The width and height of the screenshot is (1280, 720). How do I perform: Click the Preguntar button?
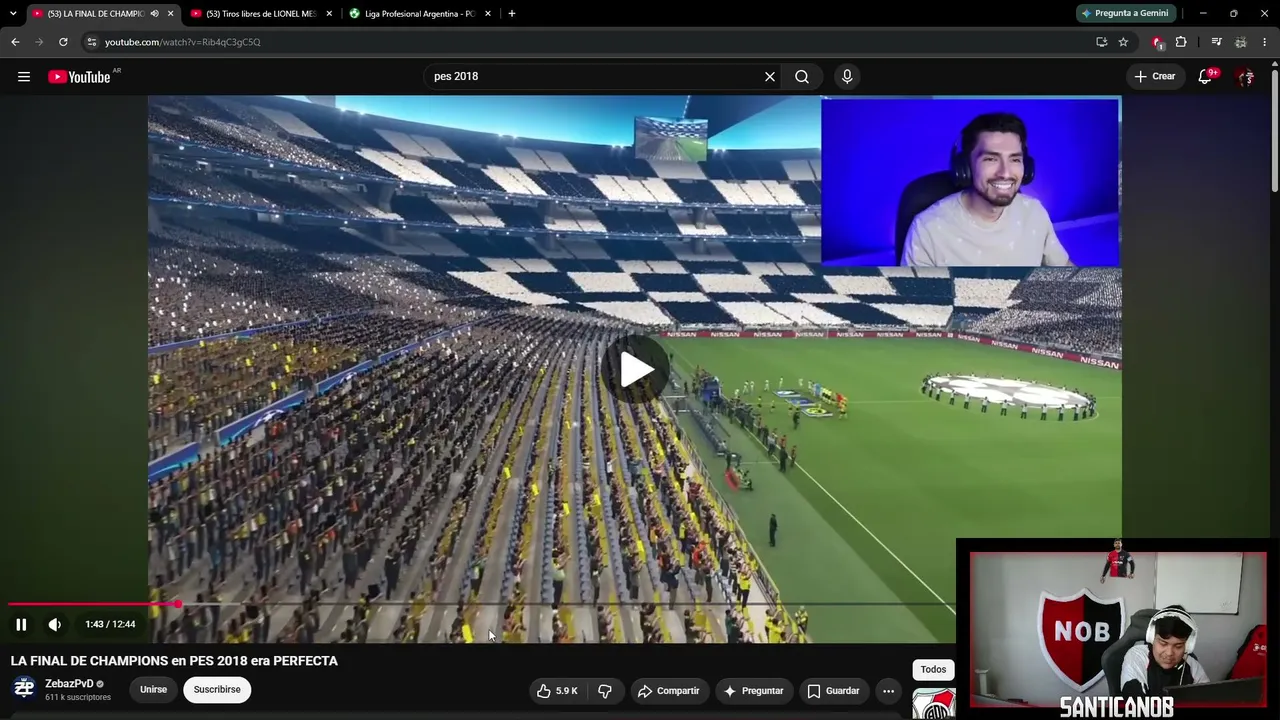[753, 691]
